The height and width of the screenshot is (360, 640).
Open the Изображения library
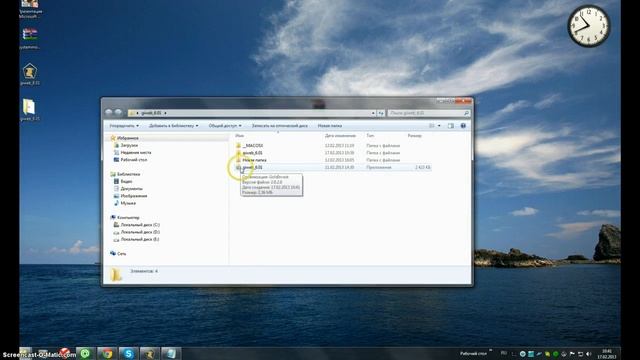click(x=133, y=196)
